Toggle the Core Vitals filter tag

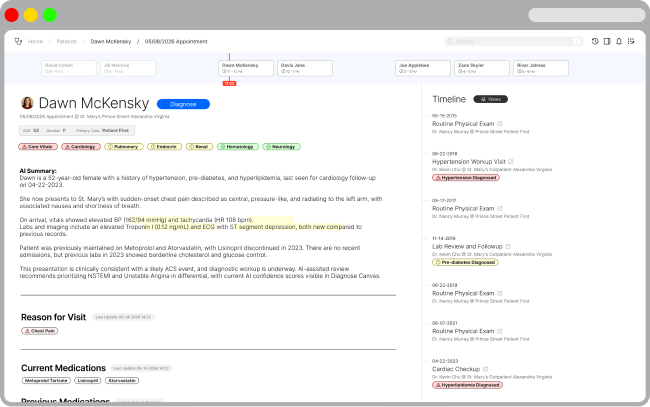pos(37,146)
